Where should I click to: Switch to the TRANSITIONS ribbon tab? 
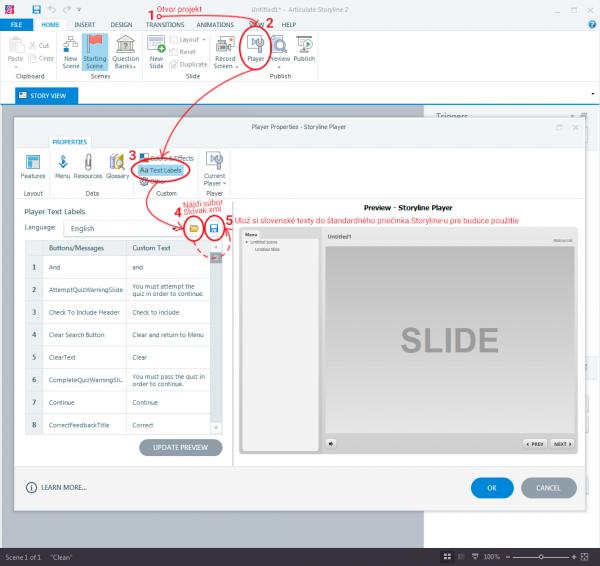[165, 24]
